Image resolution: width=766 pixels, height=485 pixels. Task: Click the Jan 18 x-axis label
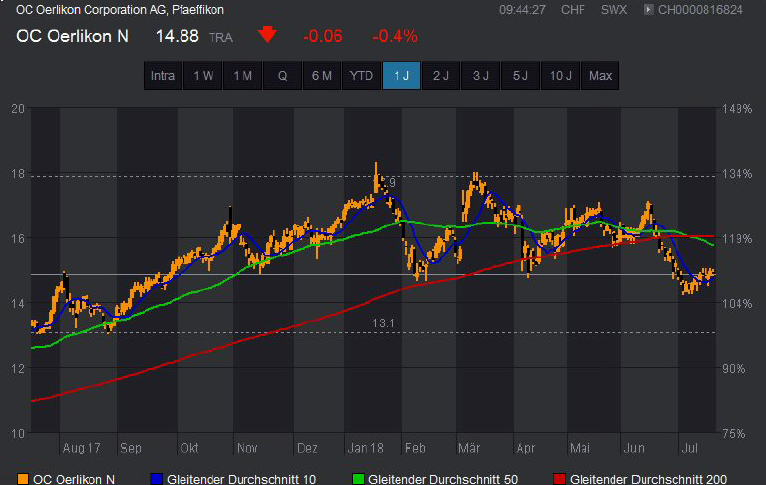click(x=365, y=448)
